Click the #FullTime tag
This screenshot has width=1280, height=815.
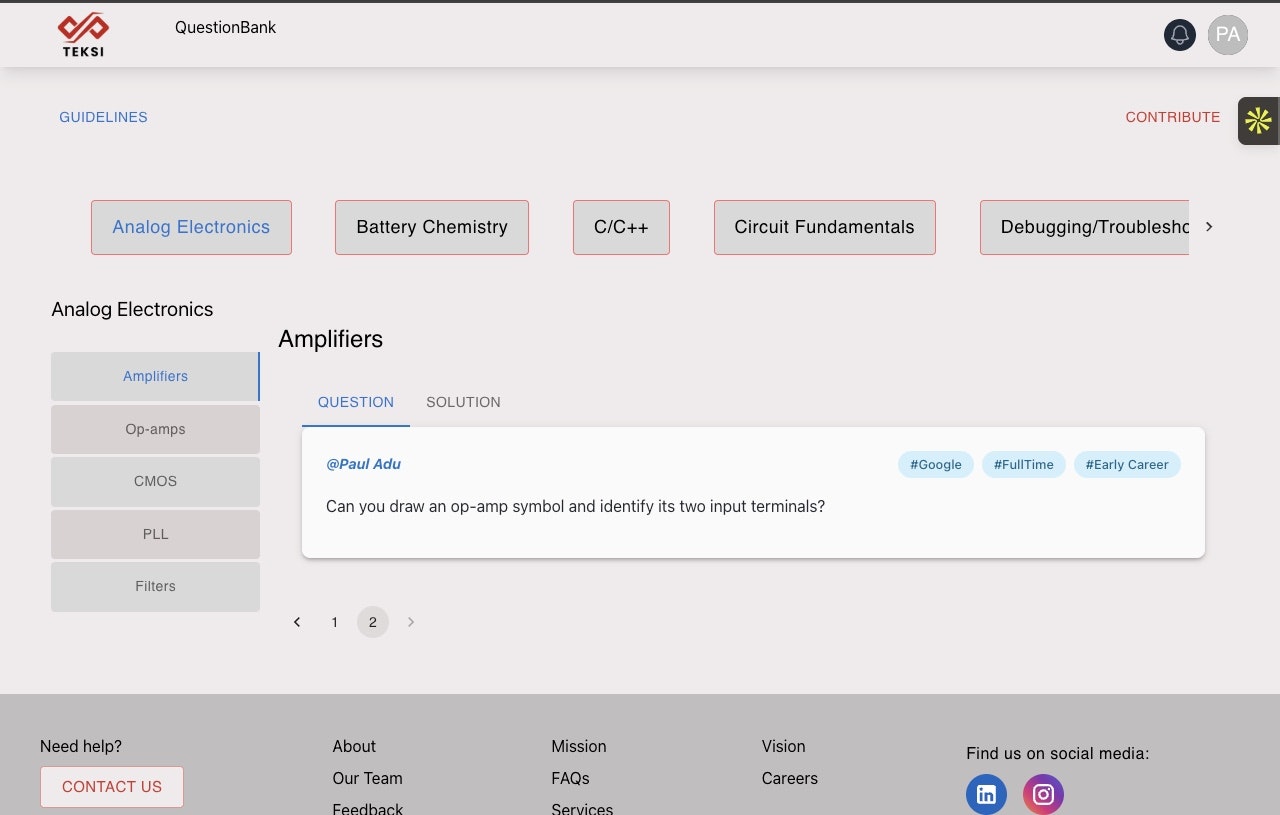pyautogui.click(x=1024, y=464)
